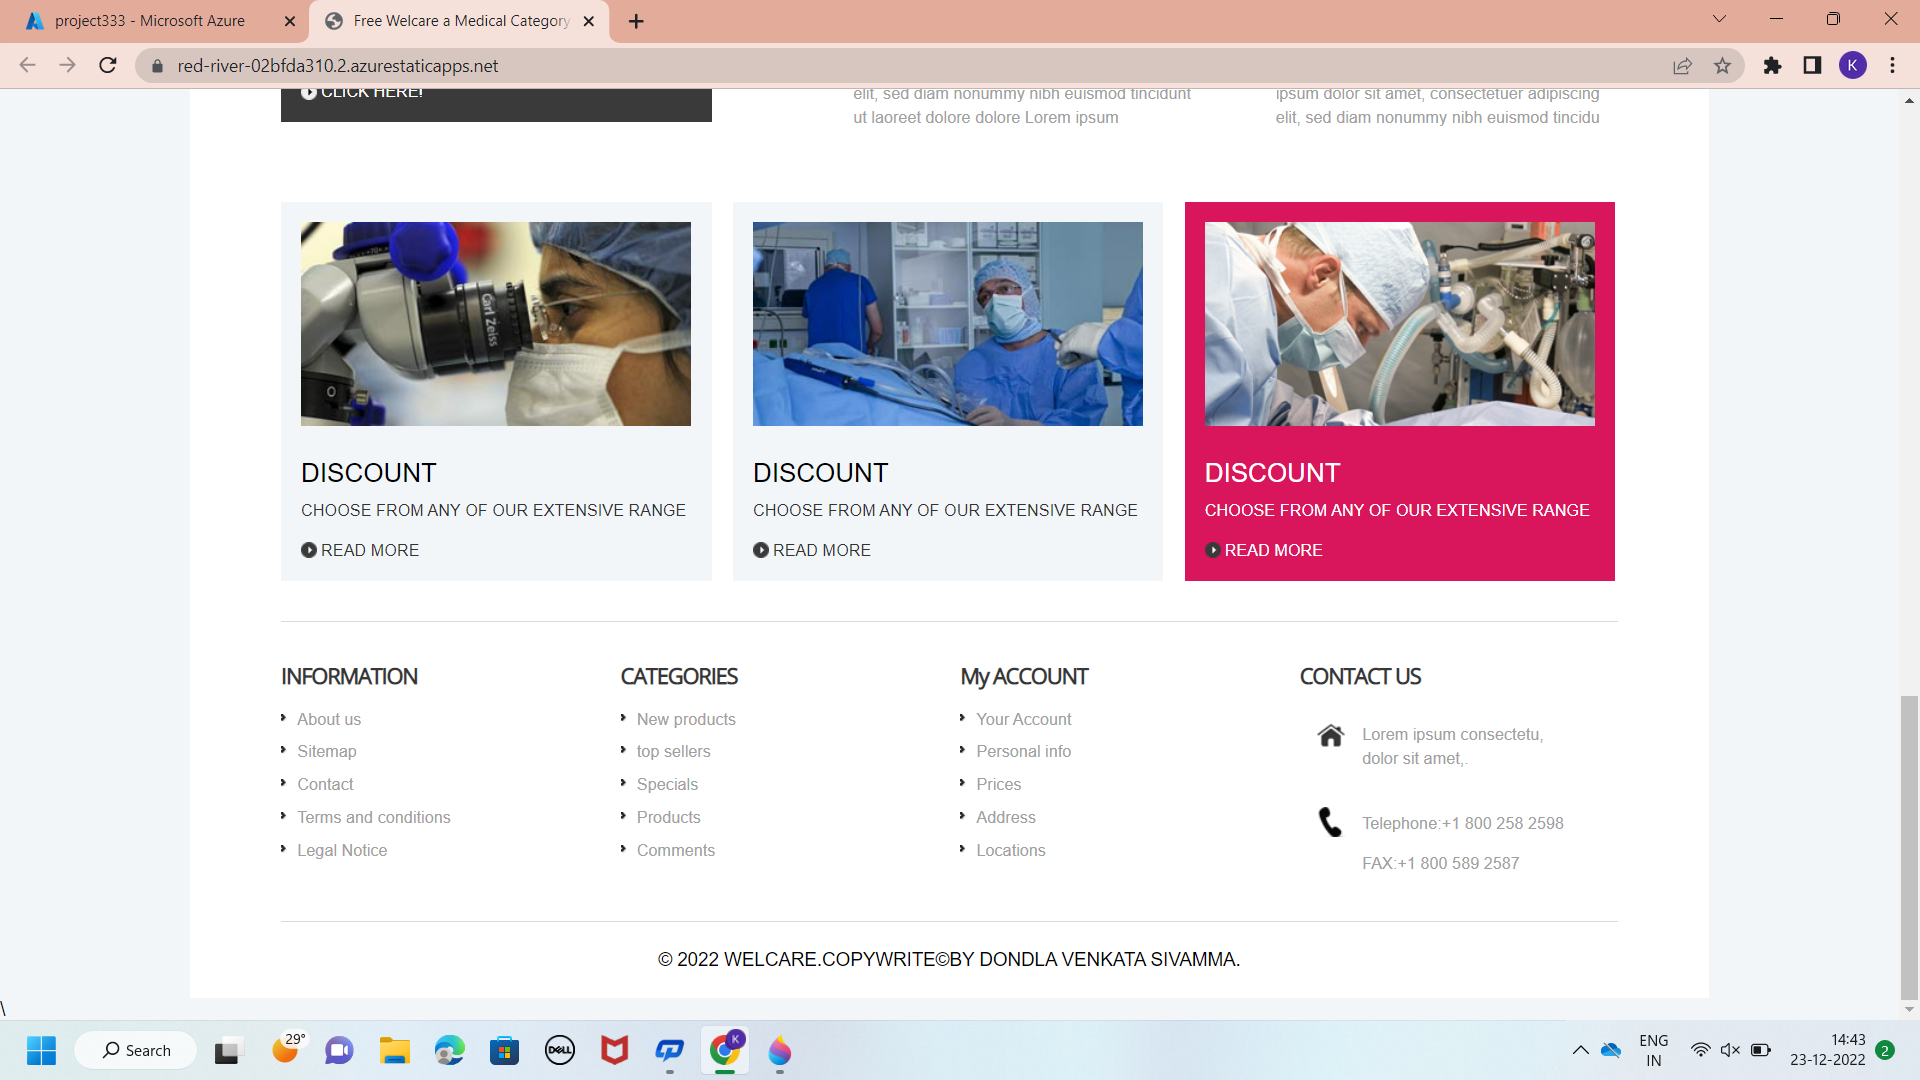Image resolution: width=1920 pixels, height=1080 pixels.
Task: Open McAfee from the taskbar
Action: coord(614,1050)
